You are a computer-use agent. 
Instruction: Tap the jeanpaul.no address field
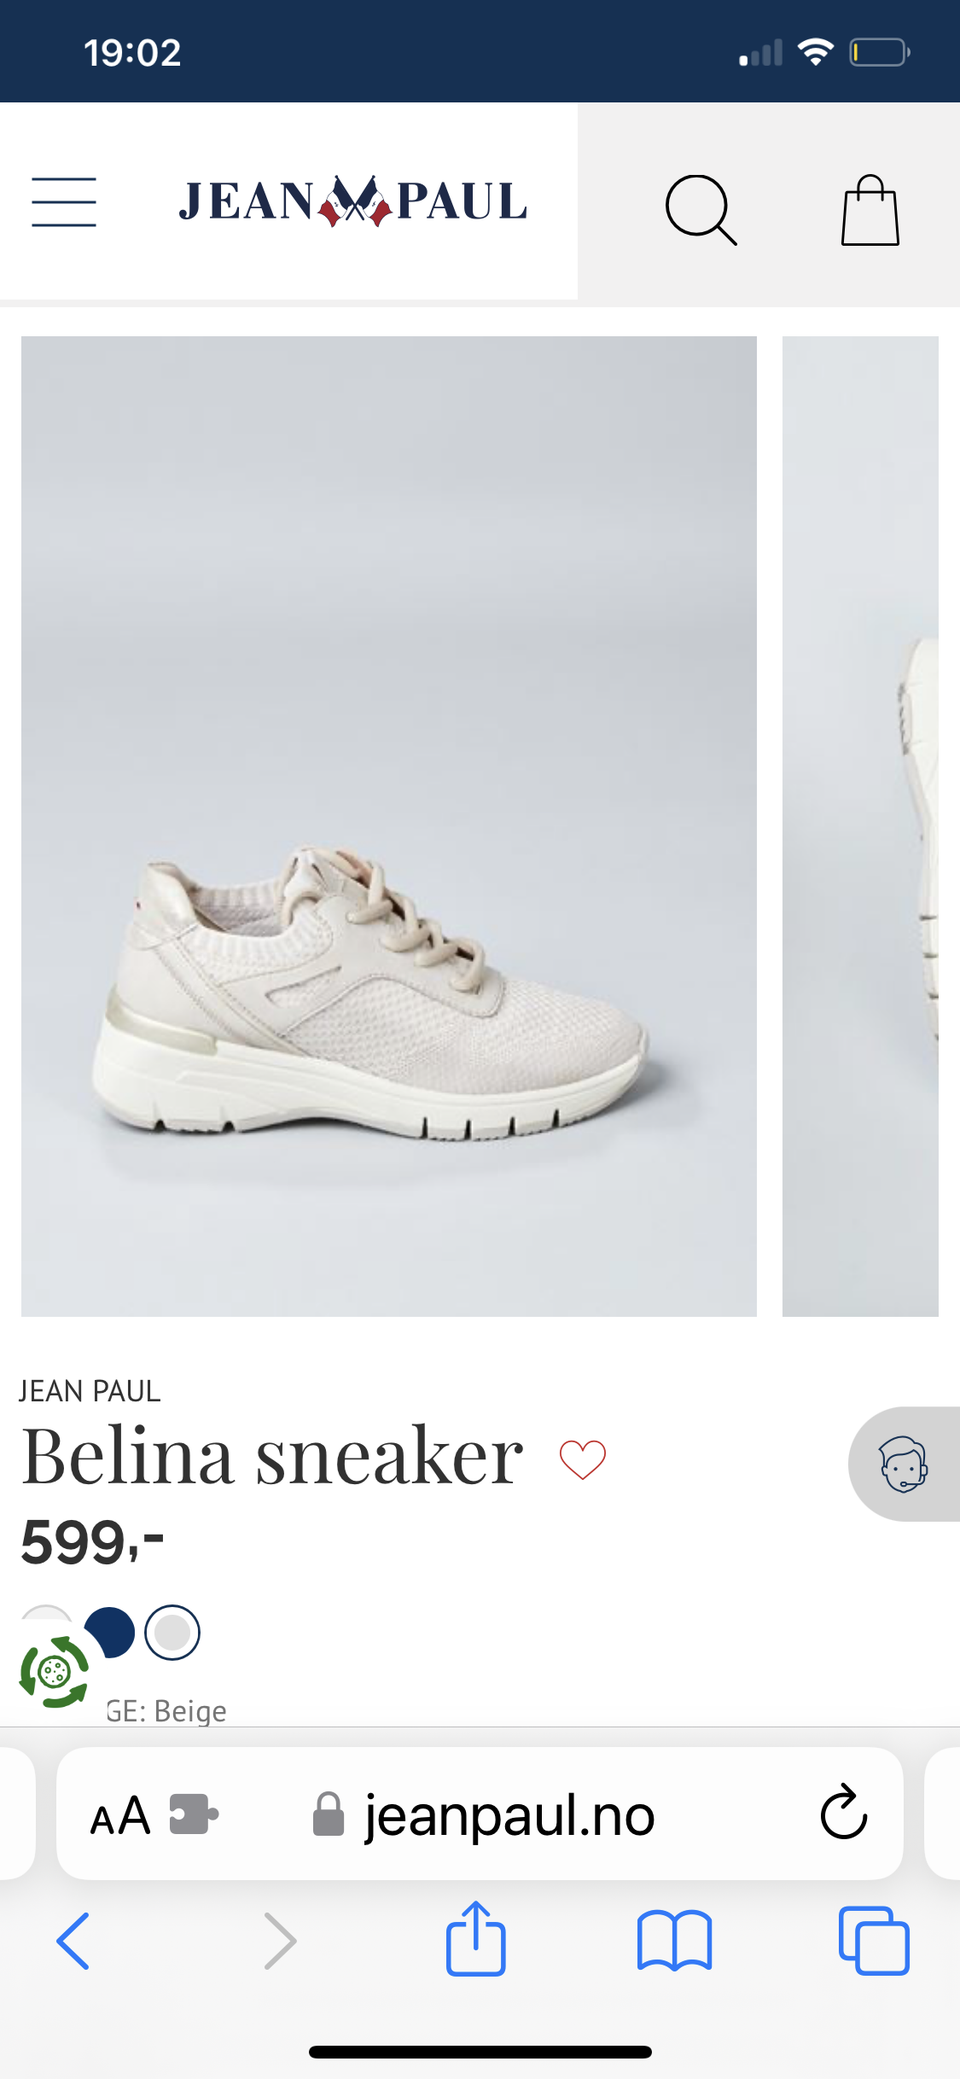coord(484,1815)
